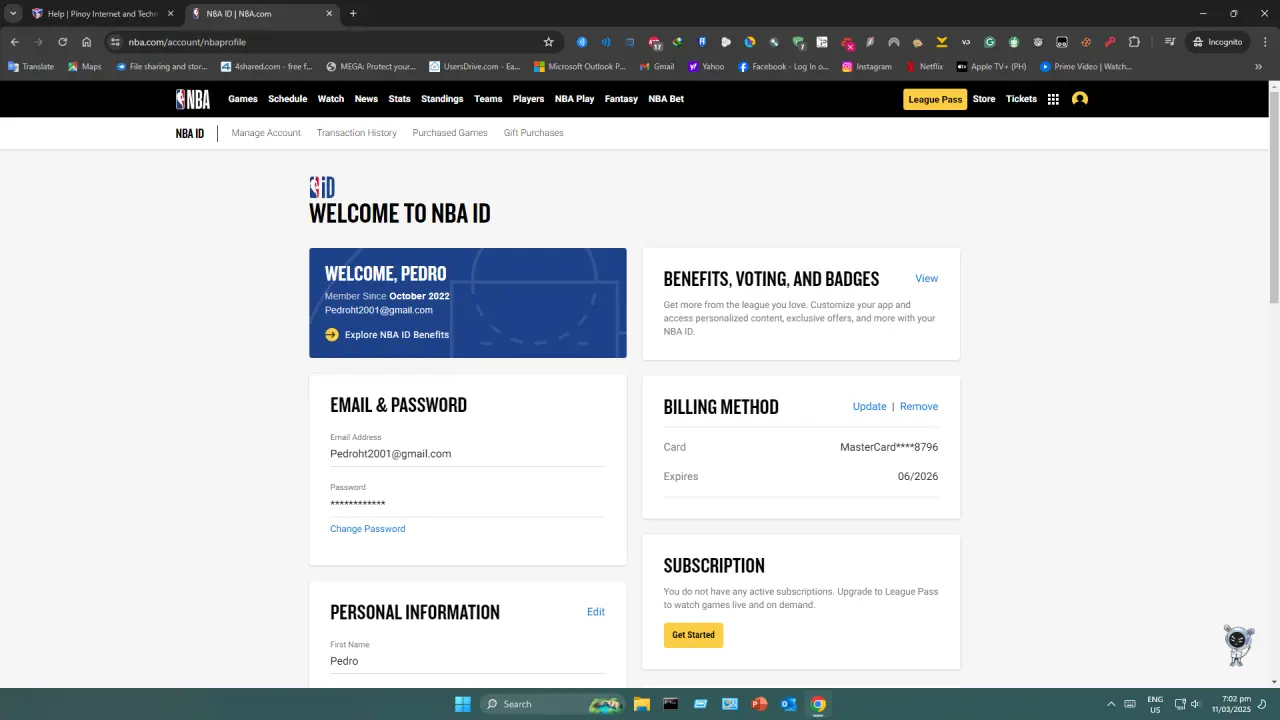The height and width of the screenshot is (720, 1280).
Task: Go to the Standings page
Action: pyautogui.click(x=442, y=99)
